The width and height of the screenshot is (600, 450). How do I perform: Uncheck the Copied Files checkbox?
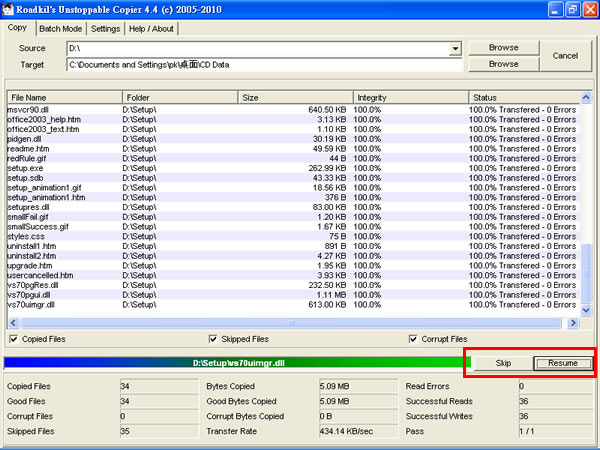click(13, 339)
